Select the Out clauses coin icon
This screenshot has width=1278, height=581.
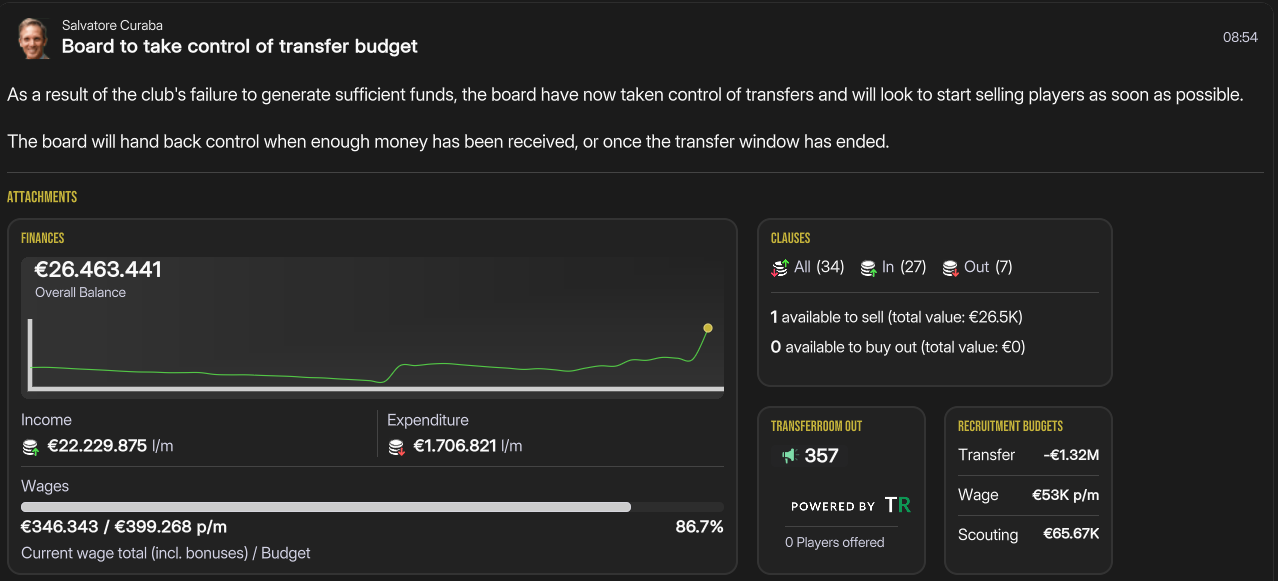(950, 268)
